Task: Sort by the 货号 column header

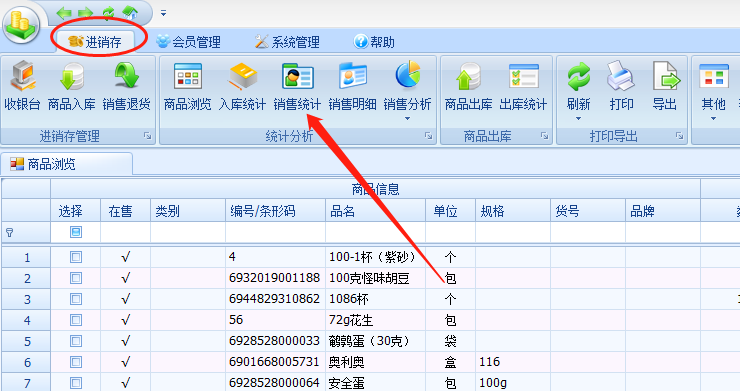Action: [x=588, y=211]
